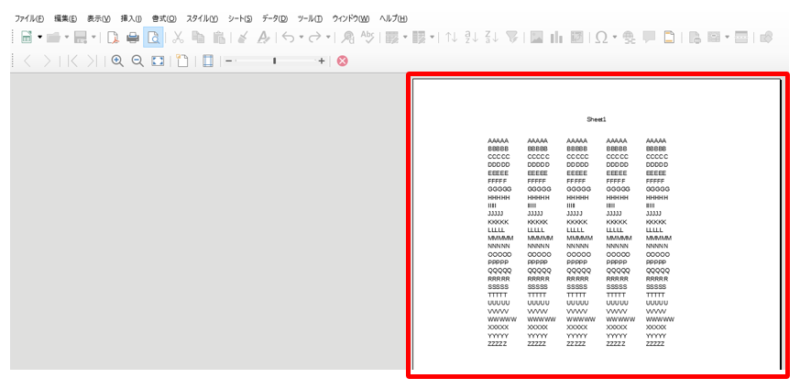Jump to the first preview page

click(x=73, y=61)
